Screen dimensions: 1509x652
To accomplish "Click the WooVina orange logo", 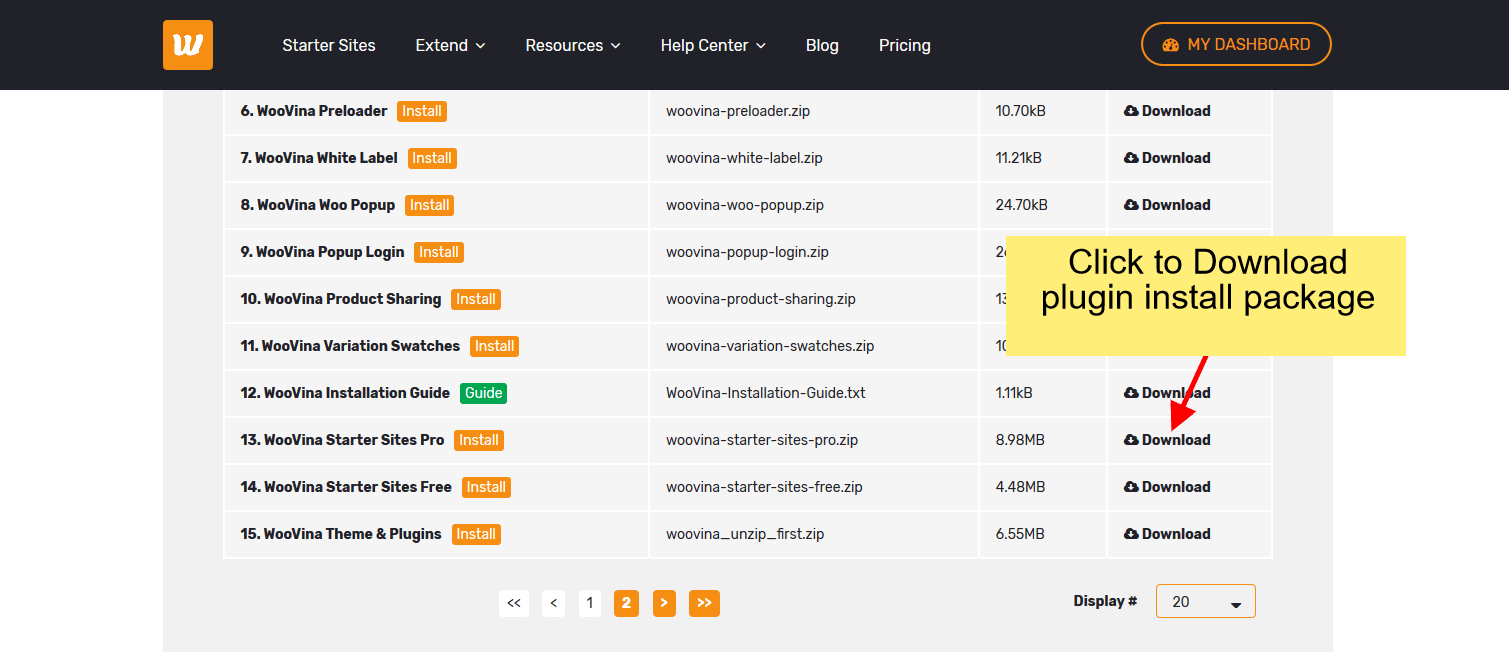I will 188,45.
